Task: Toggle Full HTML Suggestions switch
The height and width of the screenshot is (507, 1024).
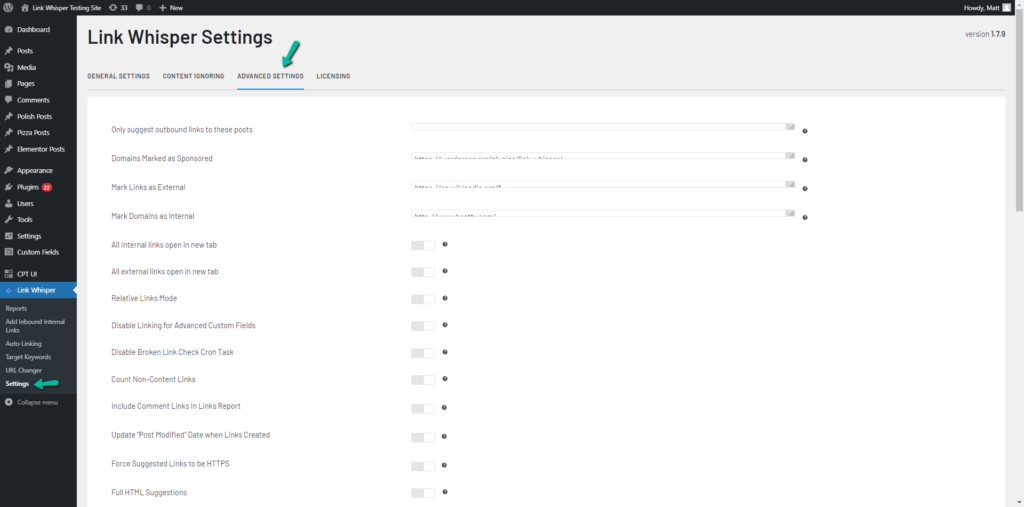Action: (423, 493)
